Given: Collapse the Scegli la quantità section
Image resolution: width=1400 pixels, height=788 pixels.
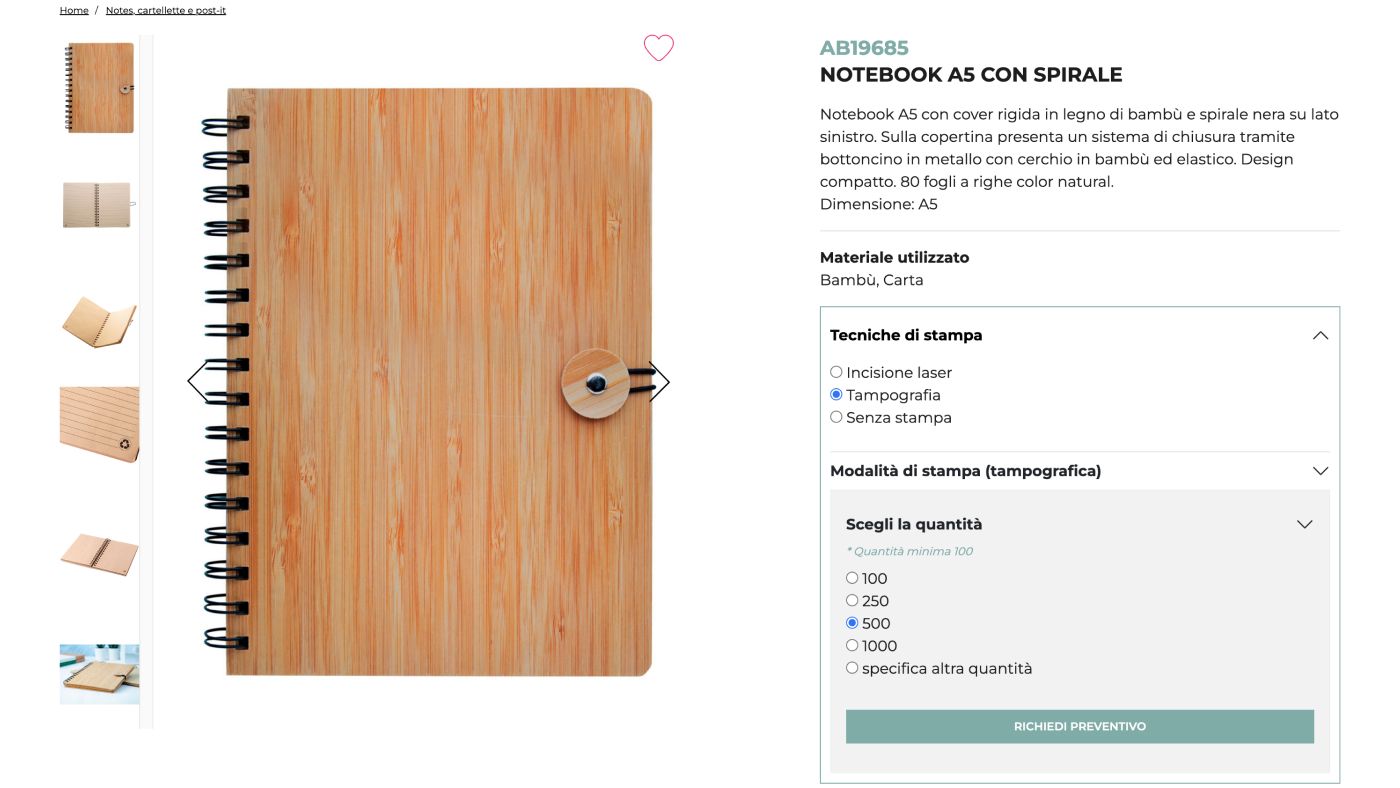Looking at the screenshot, I should 1304,524.
